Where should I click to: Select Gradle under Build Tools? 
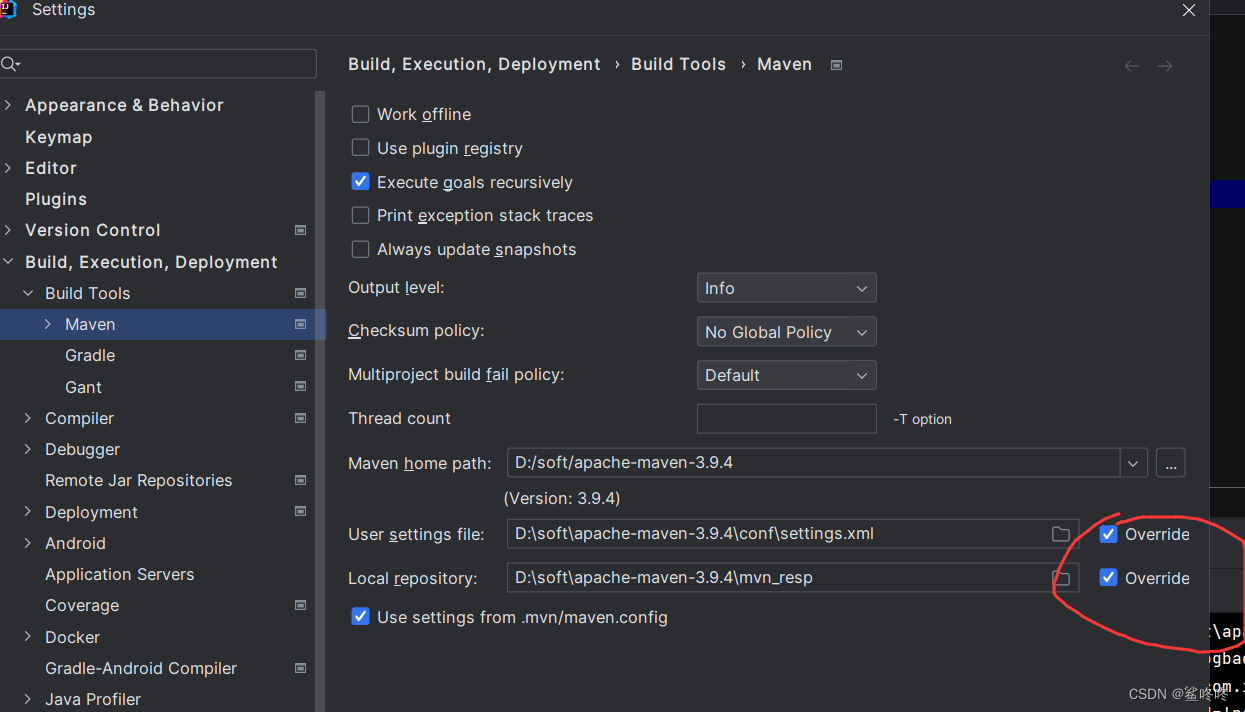click(x=89, y=355)
